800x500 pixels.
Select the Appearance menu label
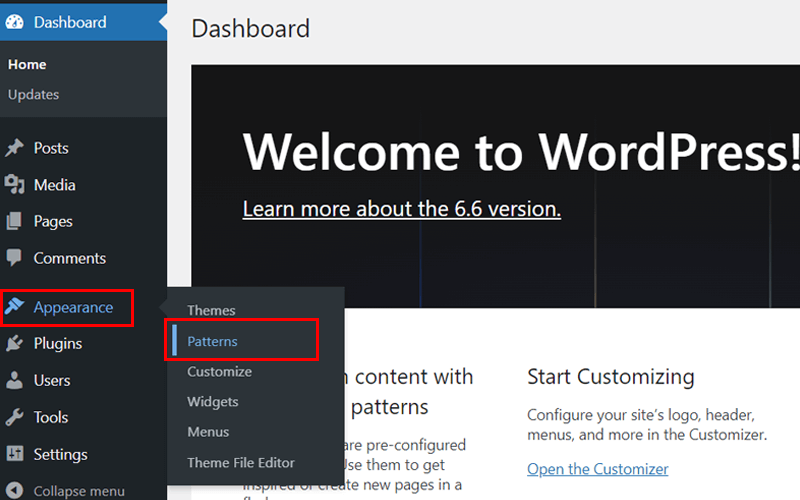(73, 307)
